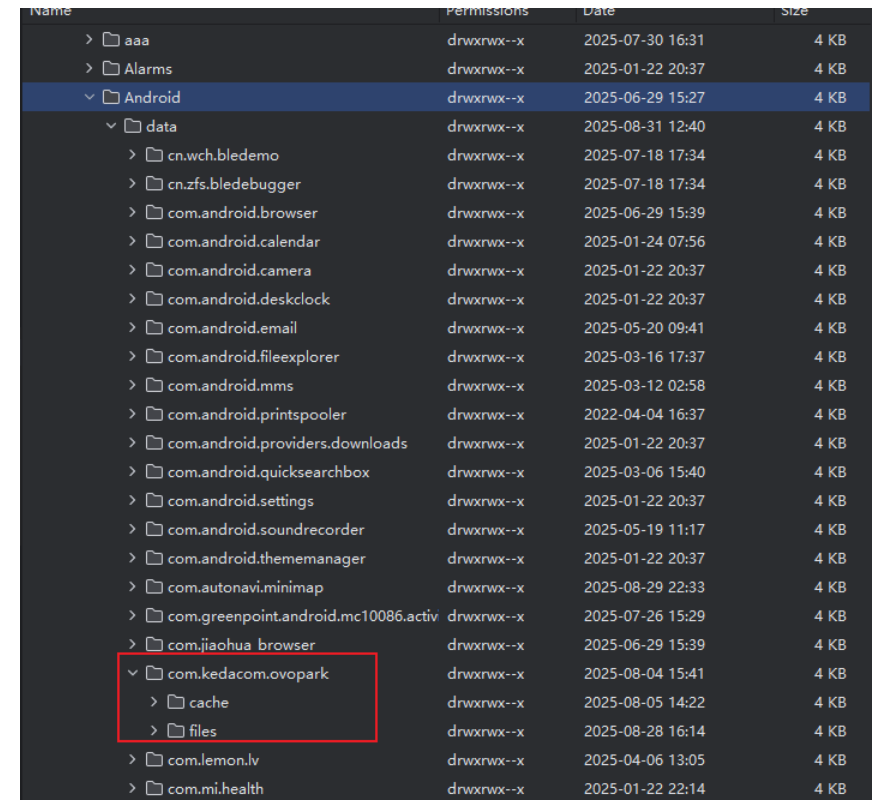
Task: Click date 2025-05-19 11:17 of soundrecorder
Action: 644,530
